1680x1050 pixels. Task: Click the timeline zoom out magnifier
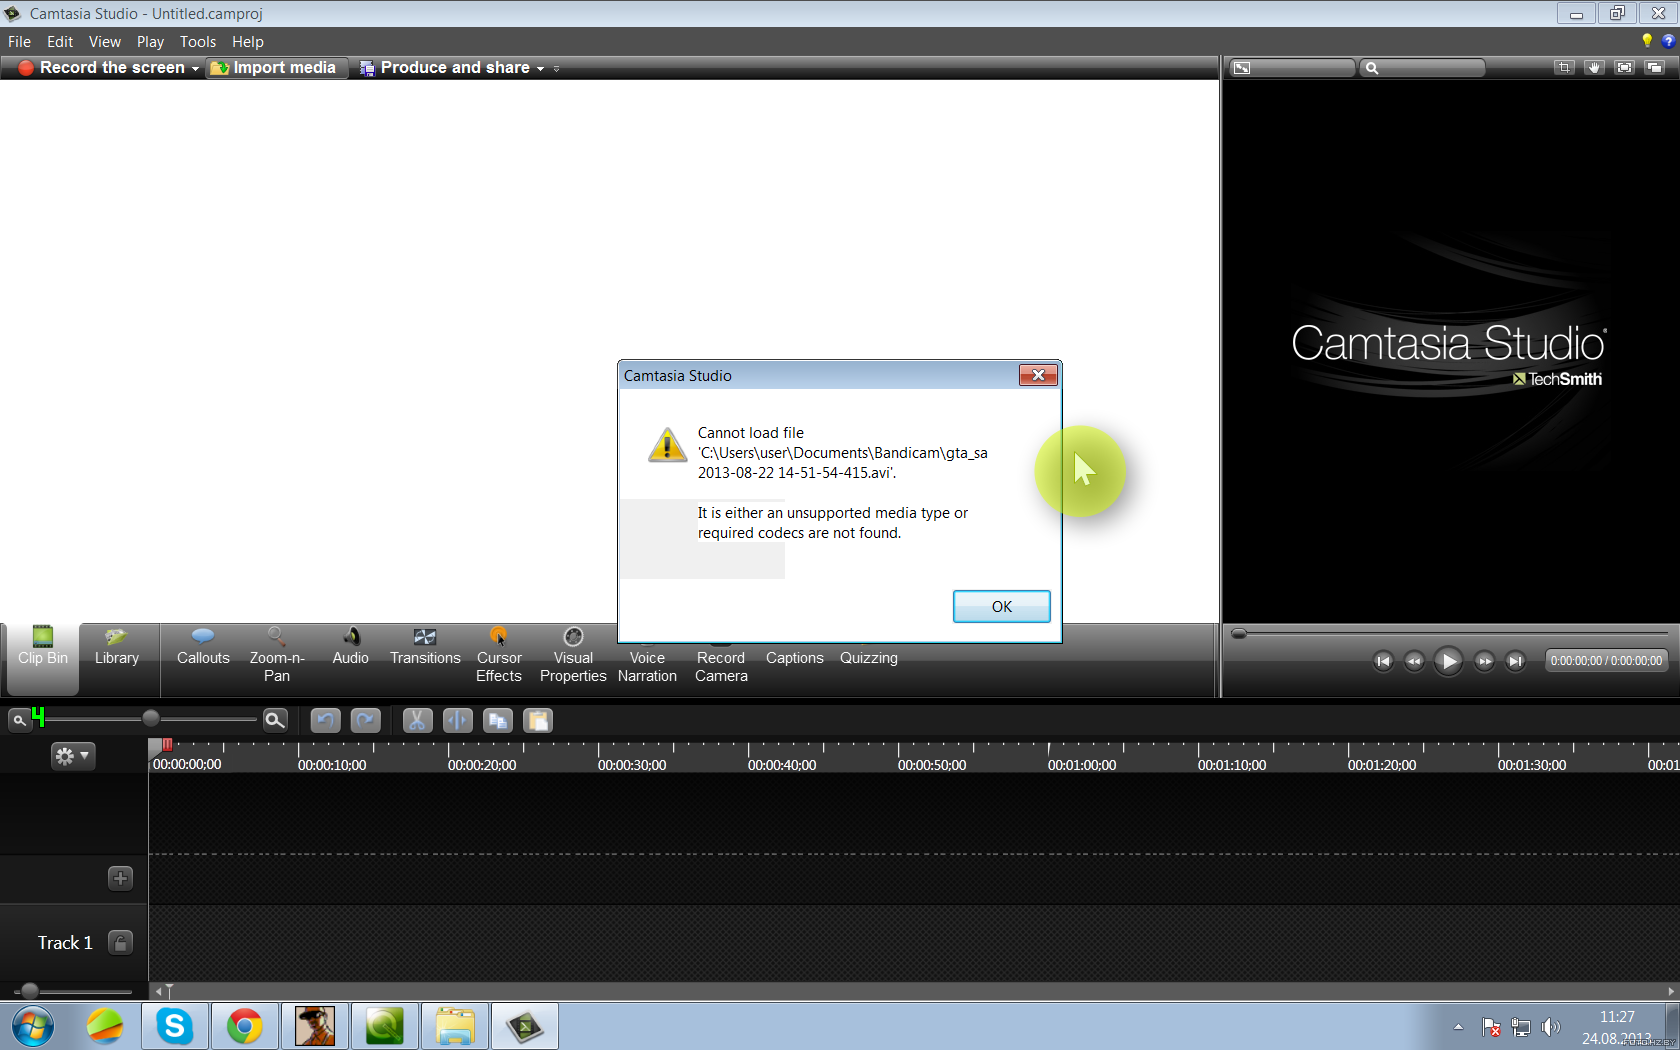(x=19, y=720)
